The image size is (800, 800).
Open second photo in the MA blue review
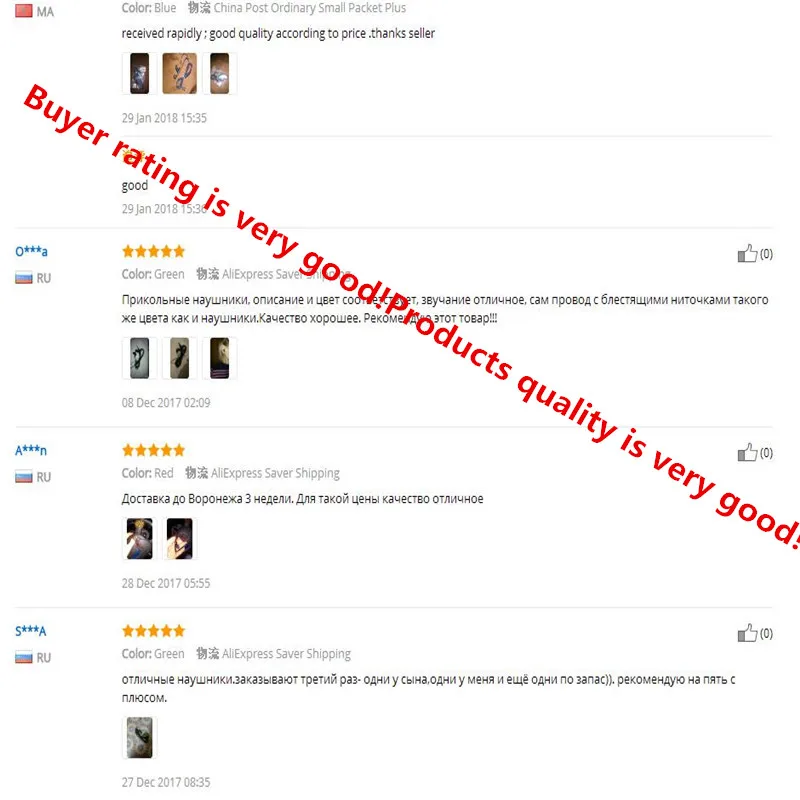180,73
